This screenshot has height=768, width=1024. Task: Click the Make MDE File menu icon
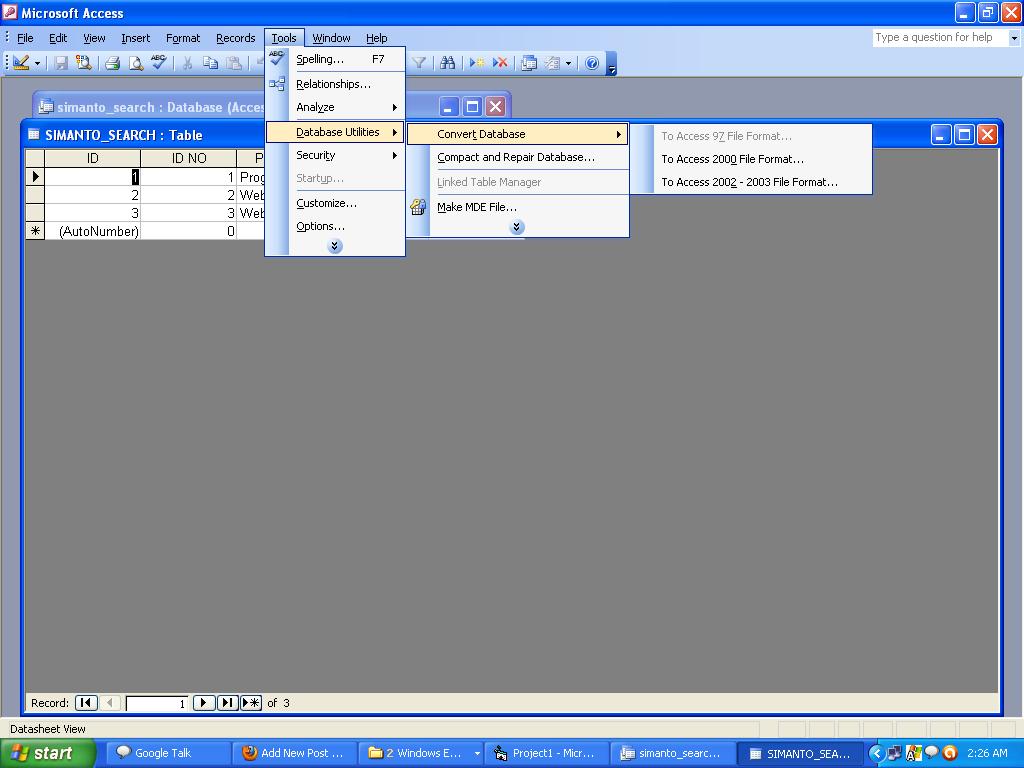pos(418,207)
